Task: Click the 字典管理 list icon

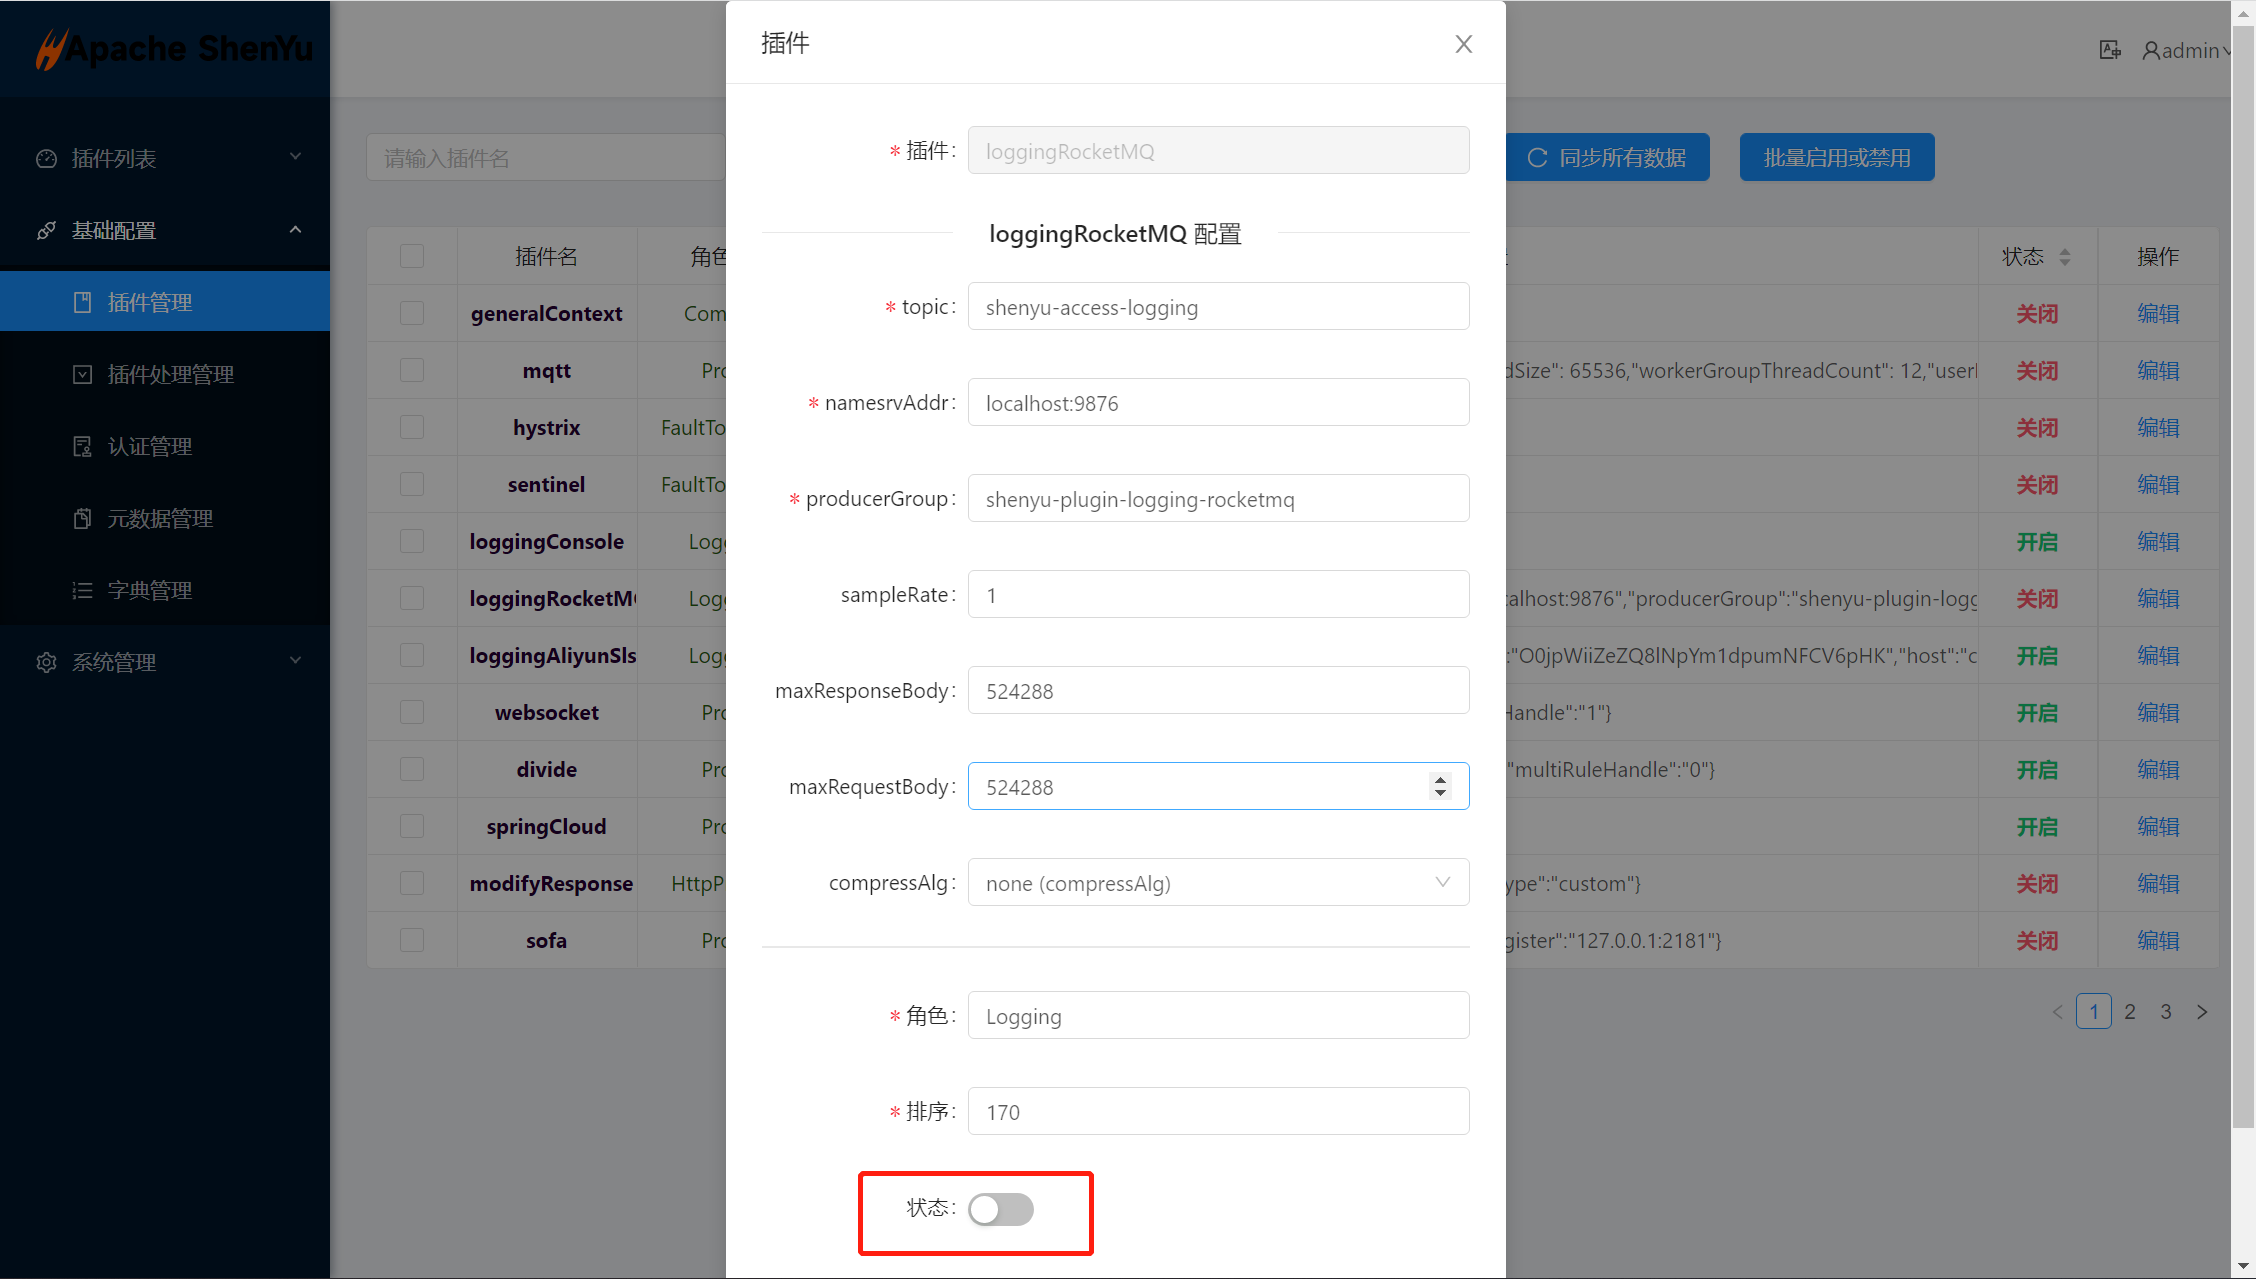Action: [83, 591]
